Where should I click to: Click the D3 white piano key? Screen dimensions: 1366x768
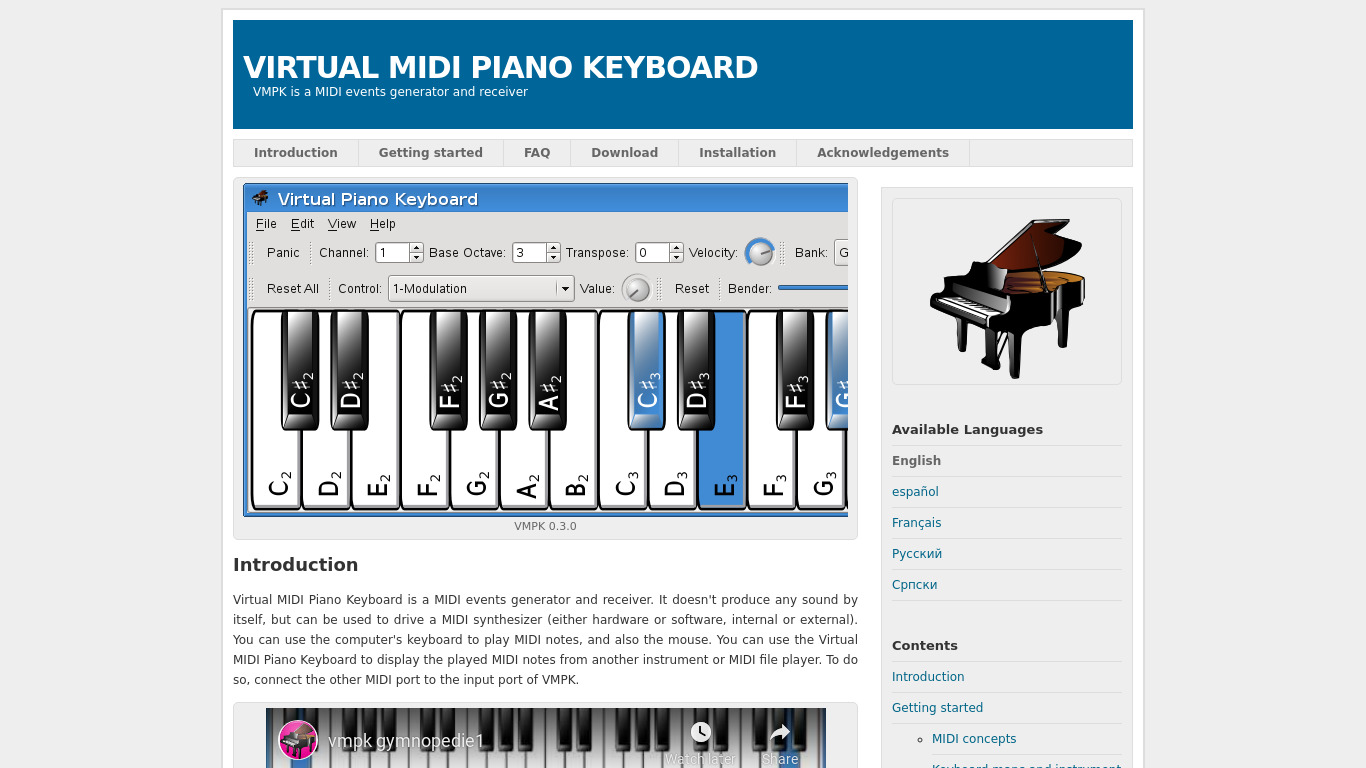point(672,470)
